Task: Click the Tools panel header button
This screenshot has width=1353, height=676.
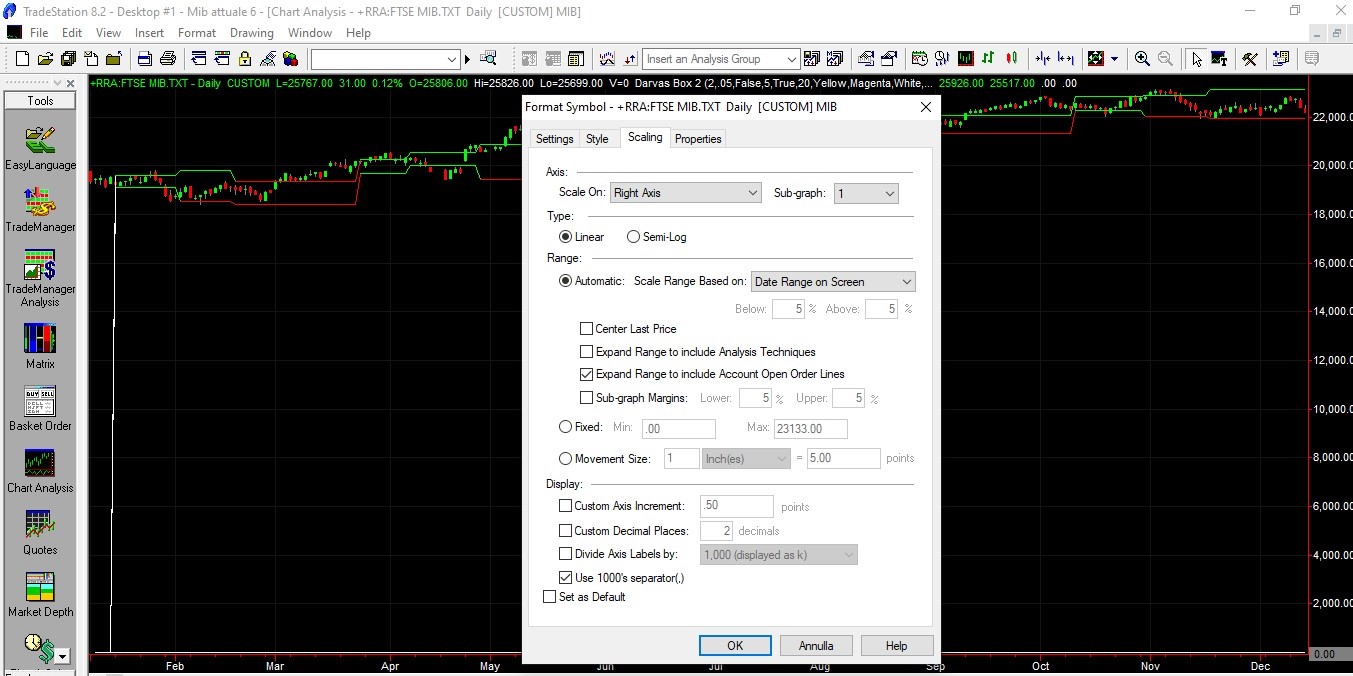Action: pos(40,101)
